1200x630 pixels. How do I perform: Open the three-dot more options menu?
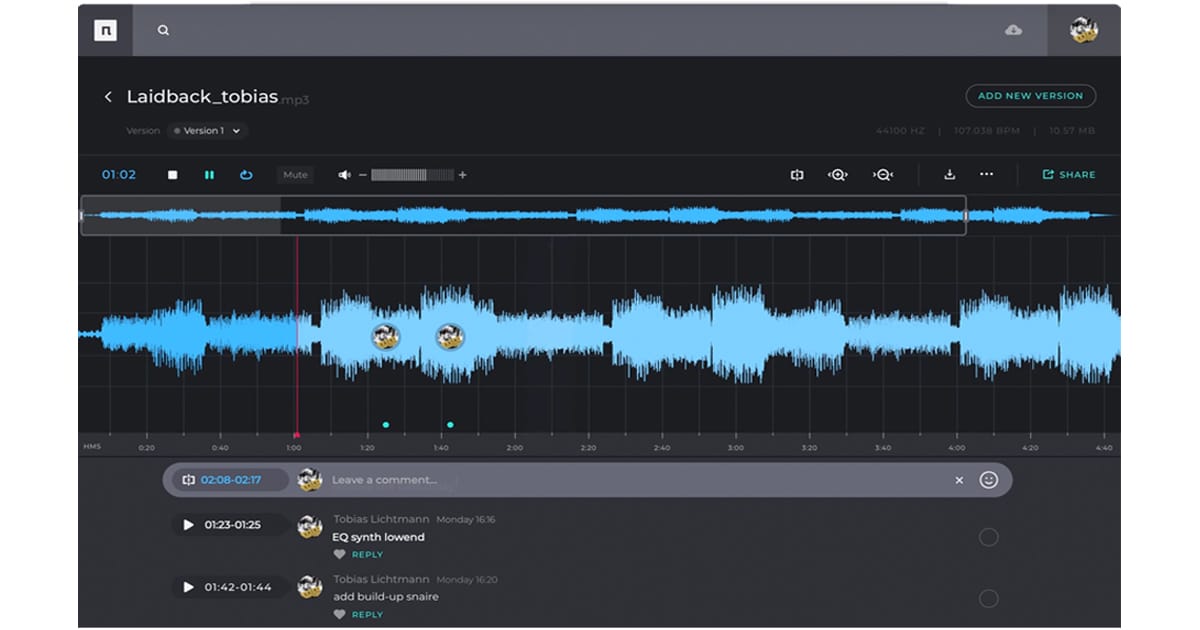(986, 175)
